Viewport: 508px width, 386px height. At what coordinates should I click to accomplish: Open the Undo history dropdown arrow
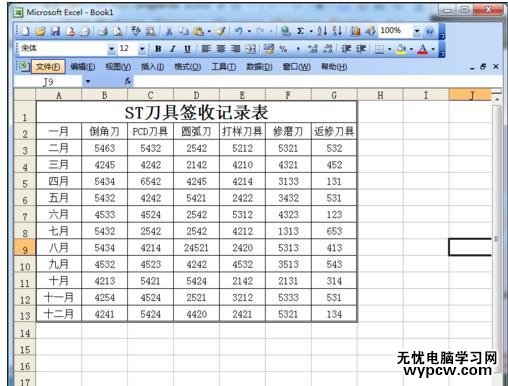249,31
